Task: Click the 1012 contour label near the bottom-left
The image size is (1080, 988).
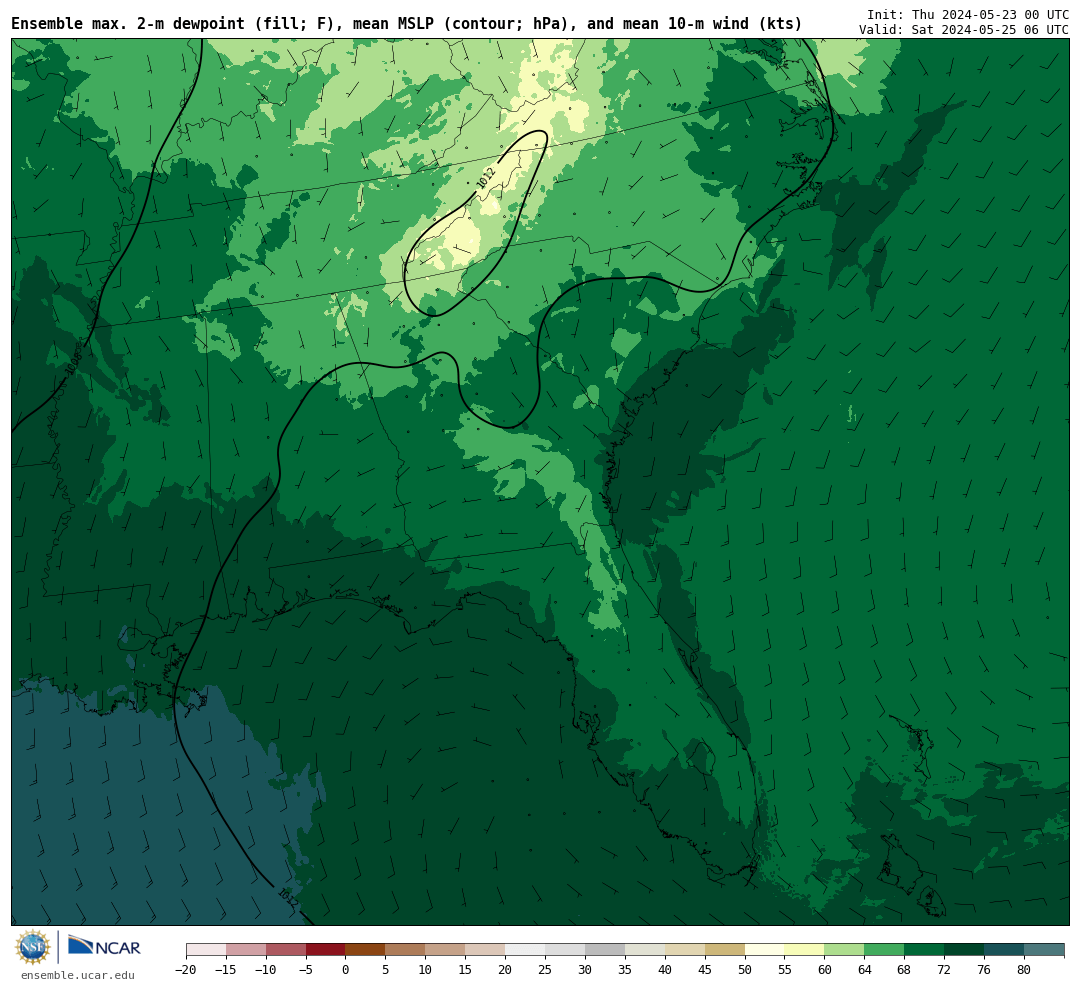Action: (x=287, y=896)
